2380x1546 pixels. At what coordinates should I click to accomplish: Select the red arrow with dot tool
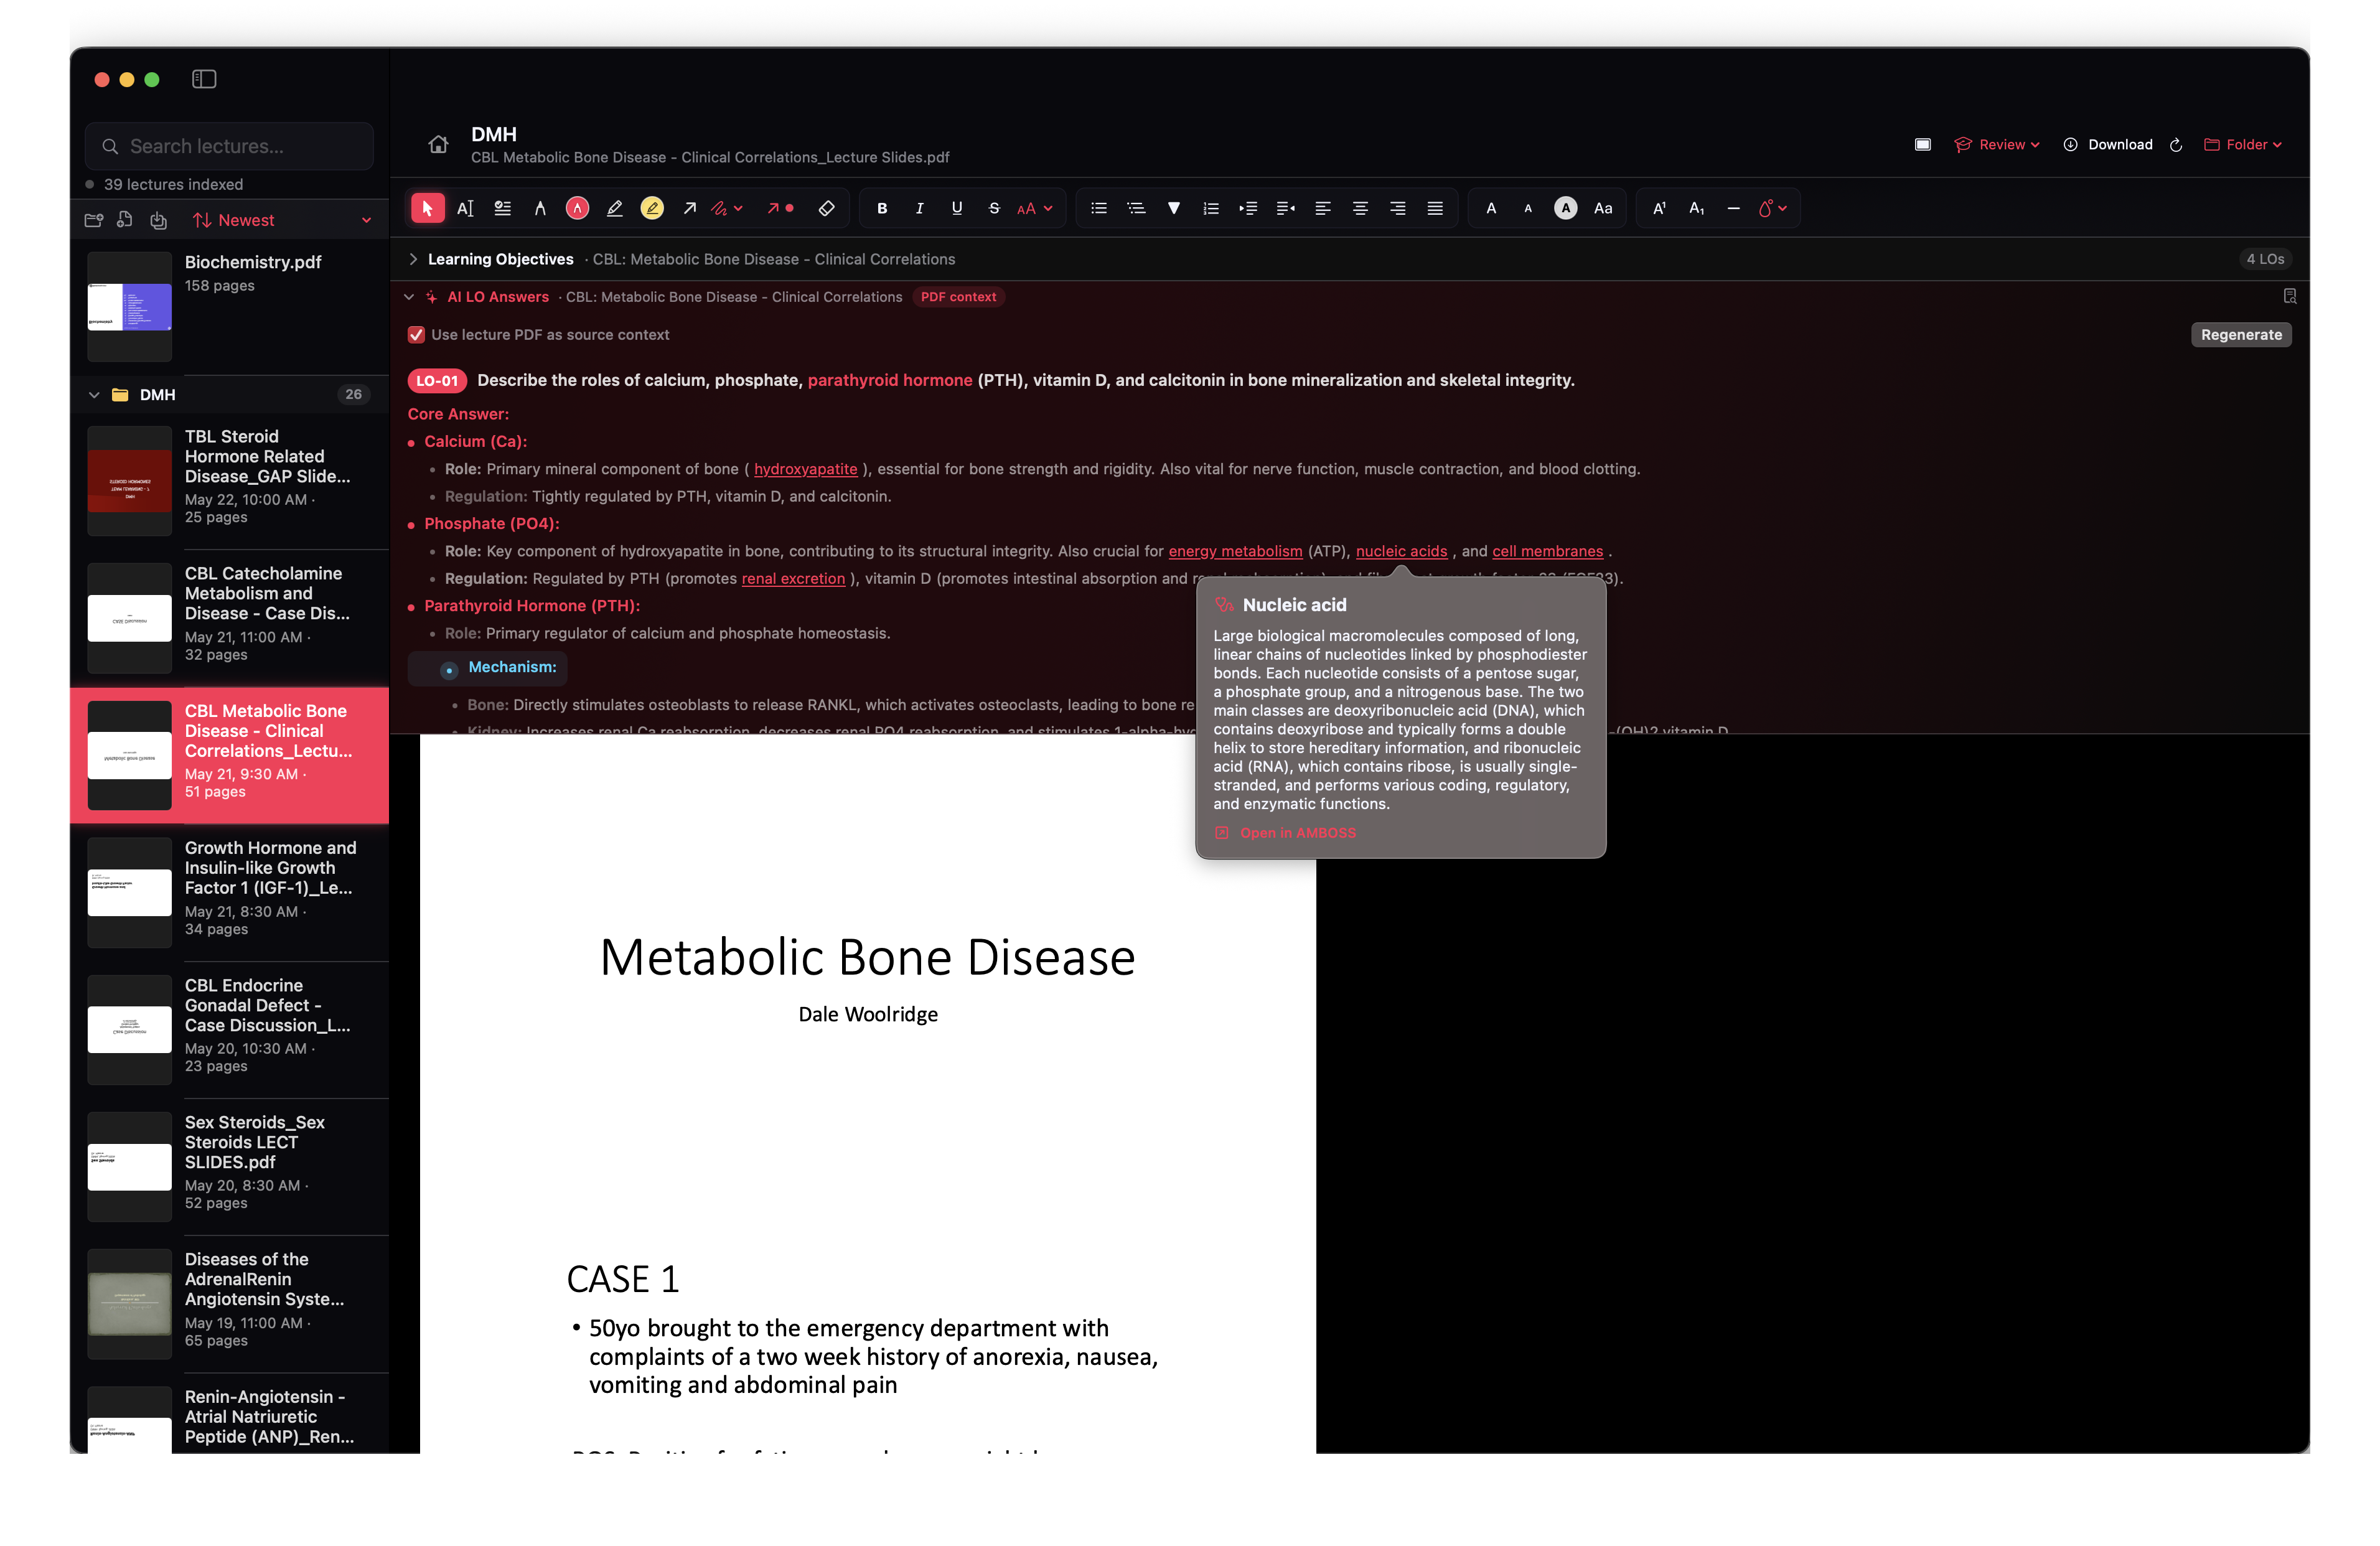click(x=780, y=208)
